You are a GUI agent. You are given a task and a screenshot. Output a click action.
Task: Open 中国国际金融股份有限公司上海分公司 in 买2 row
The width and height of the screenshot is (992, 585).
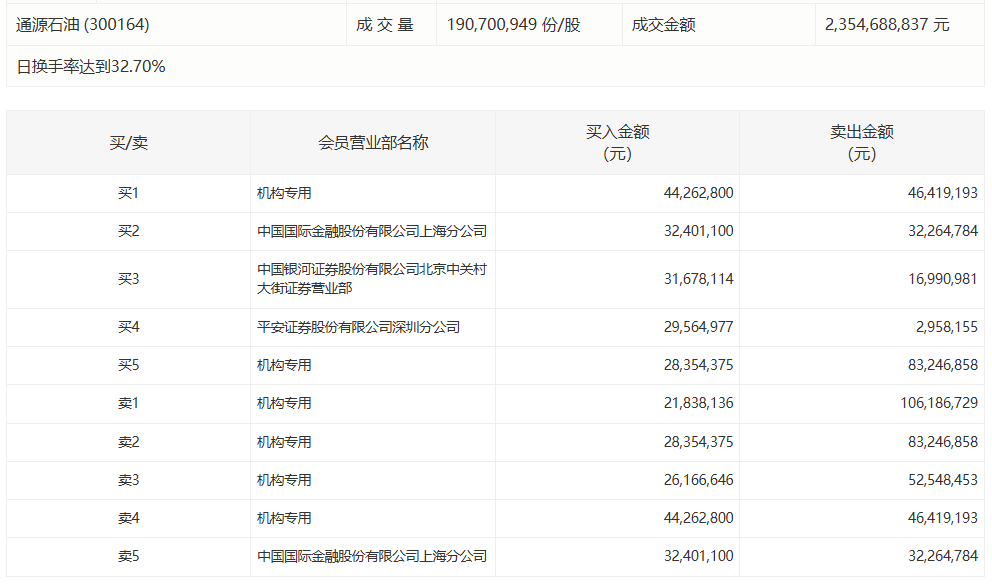coord(372,231)
